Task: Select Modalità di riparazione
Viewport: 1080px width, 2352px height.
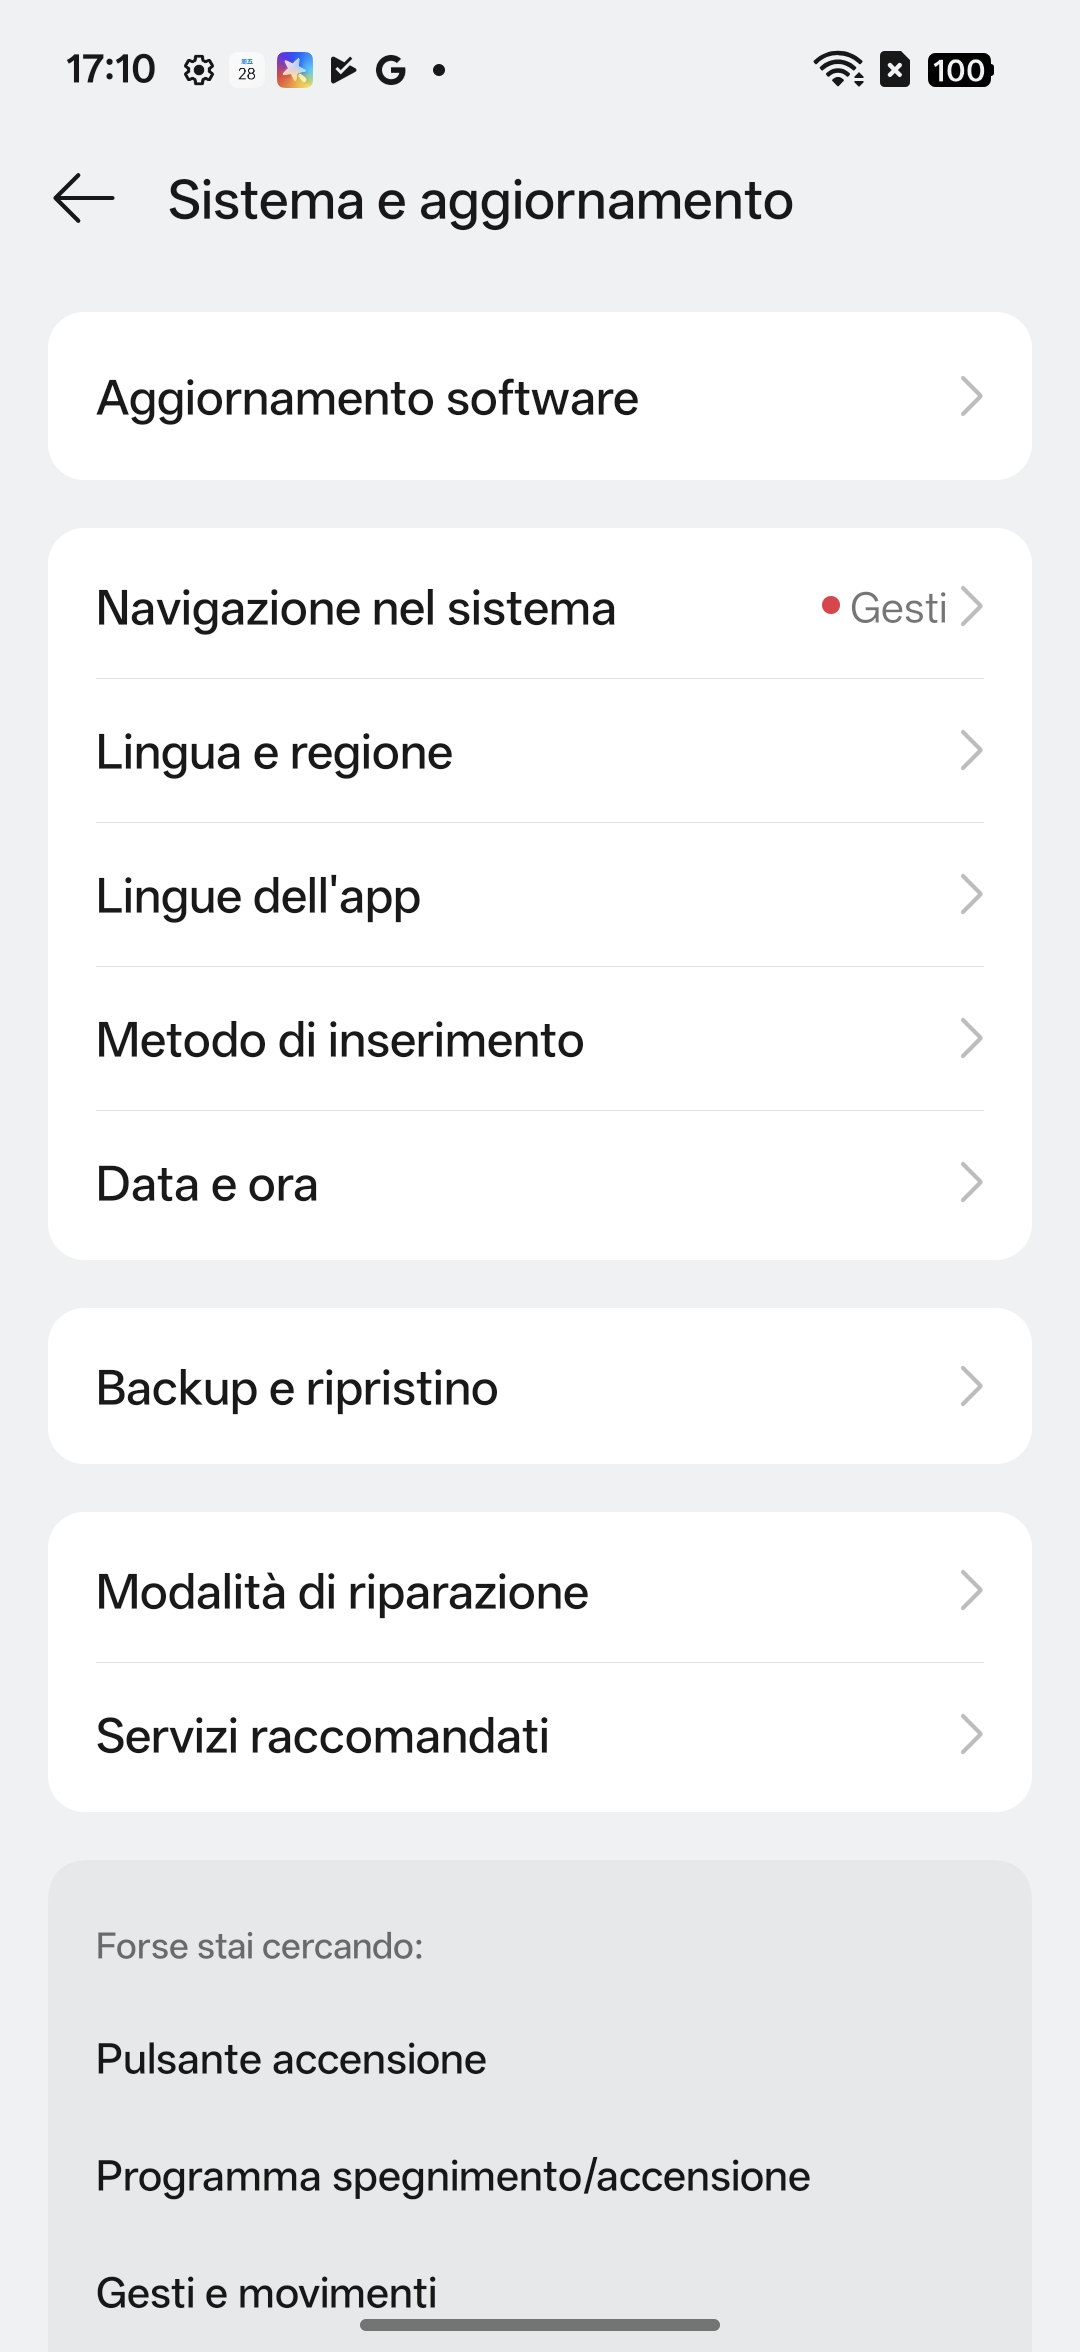Action: coord(540,1591)
